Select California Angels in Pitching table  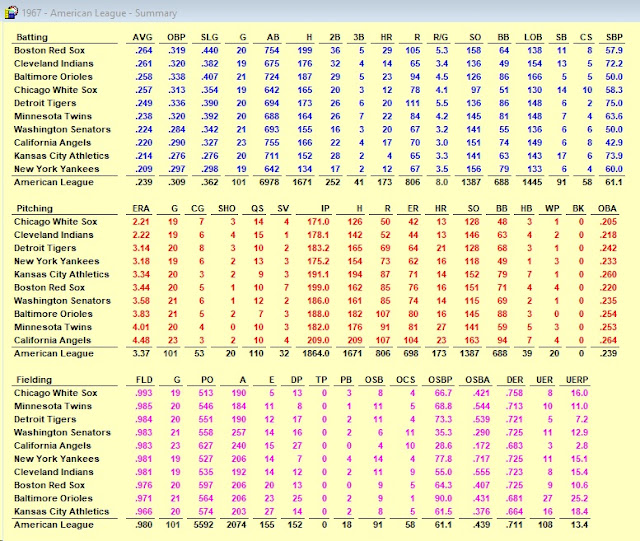pyautogui.click(x=52, y=340)
